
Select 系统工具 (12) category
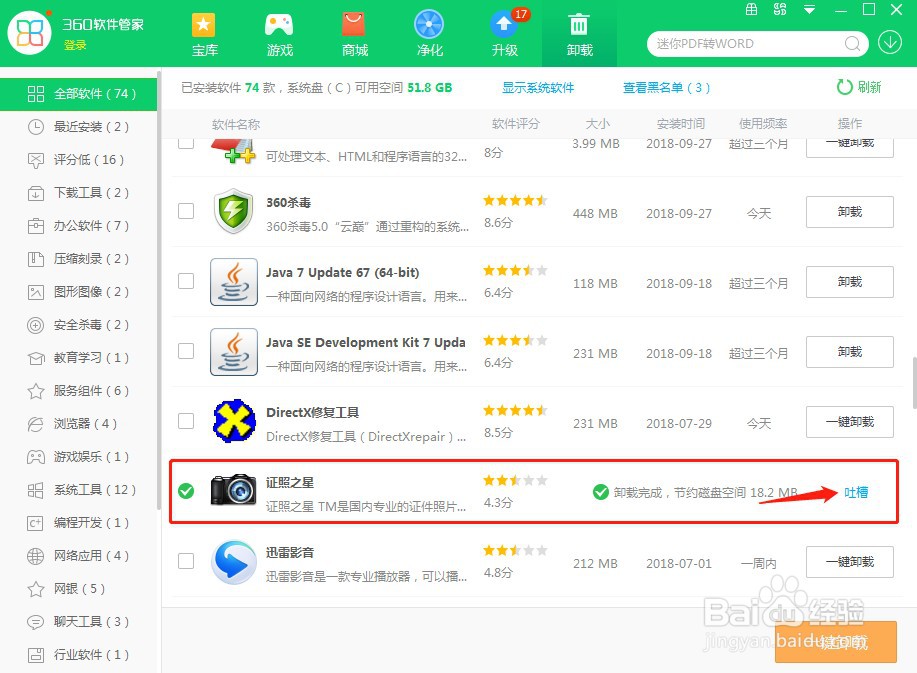(78, 489)
